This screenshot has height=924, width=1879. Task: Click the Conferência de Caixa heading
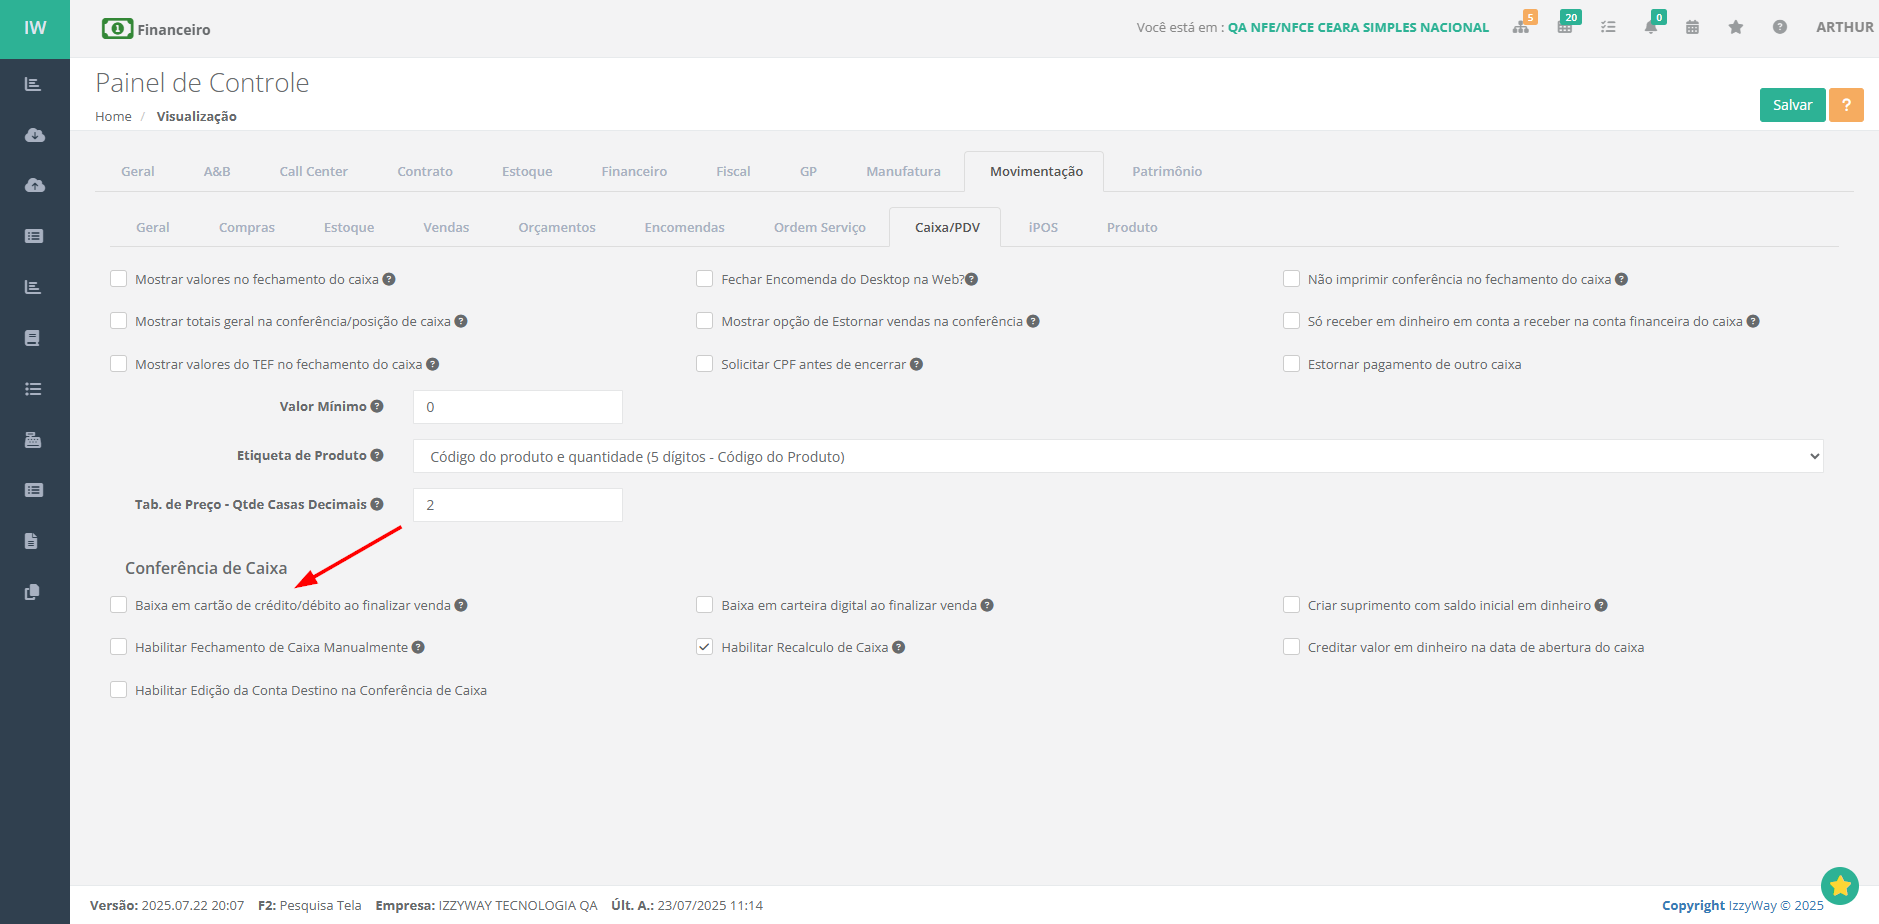click(206, 568)
